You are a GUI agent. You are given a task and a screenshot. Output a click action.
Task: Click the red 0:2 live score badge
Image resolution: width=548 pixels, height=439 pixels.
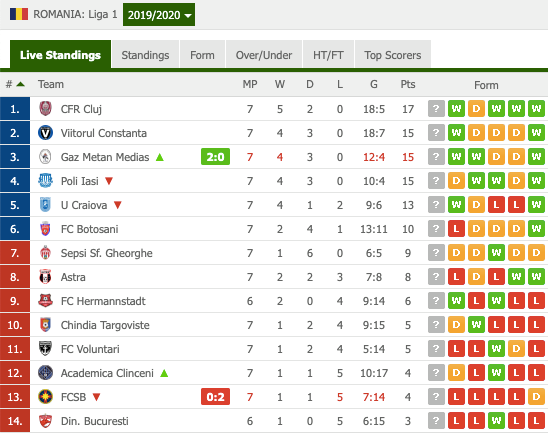215,397
